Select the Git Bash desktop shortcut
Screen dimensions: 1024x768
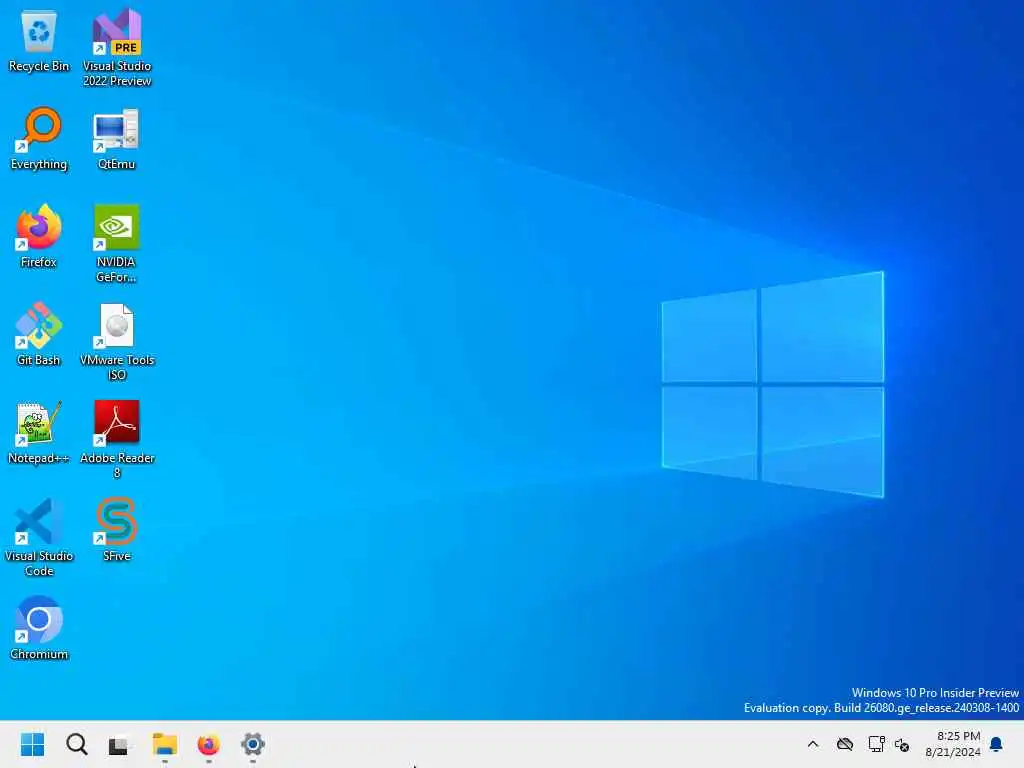pyautogui.click(x=39, y=334)
